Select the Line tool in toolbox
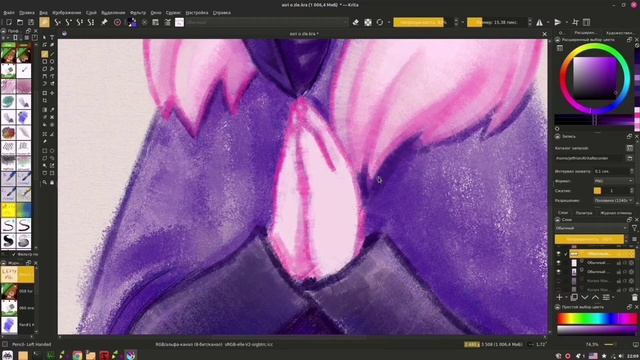Screen dimensions: 640x360 point(52,54)
